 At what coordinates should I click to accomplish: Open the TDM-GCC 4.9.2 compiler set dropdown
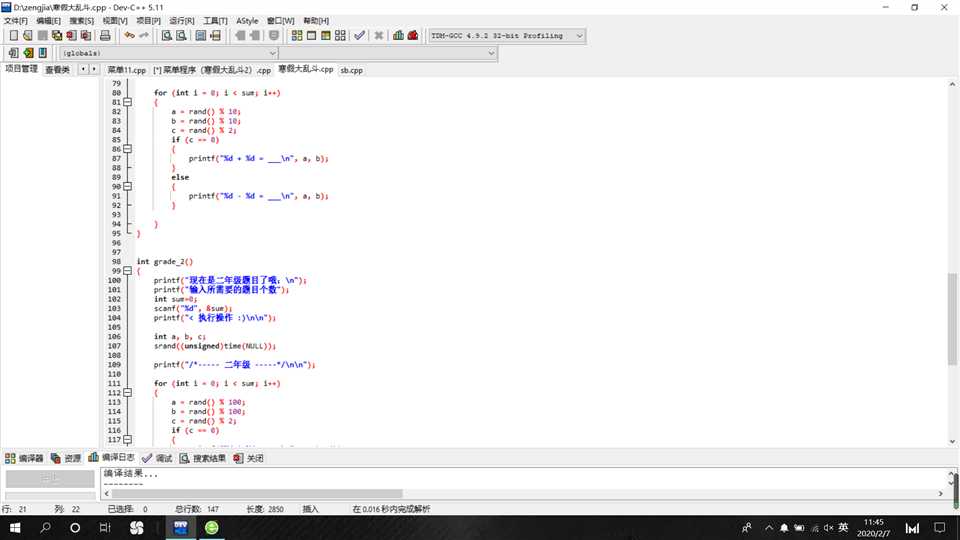pyautogui.click(x=507, y=36)
